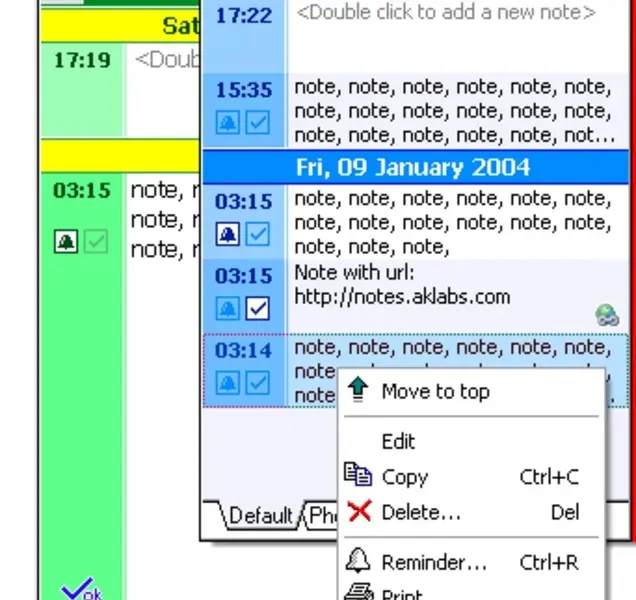Choose Move to top from the context menu
The height and width of the screenshot is (600, 636).
tap(471, 392)
